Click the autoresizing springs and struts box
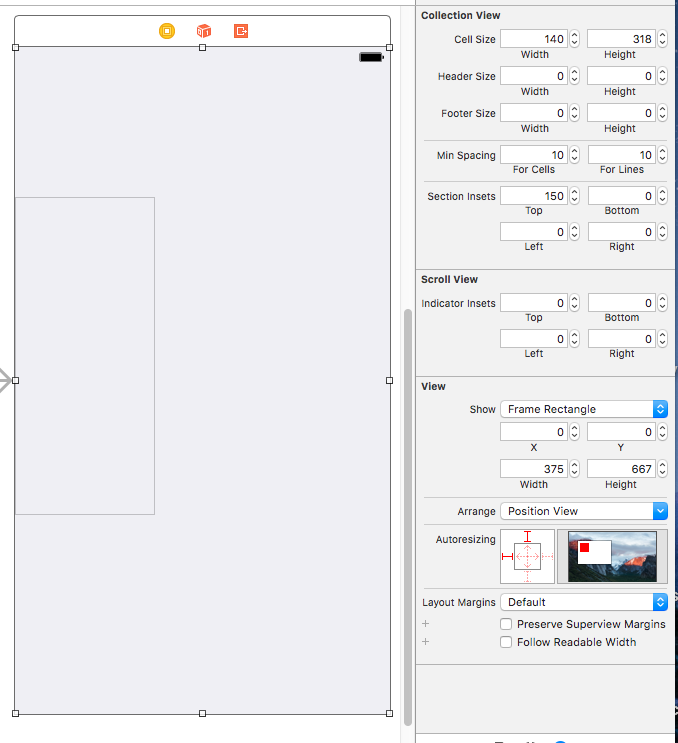Screen dimensions: 678x743 coord(527,556)
